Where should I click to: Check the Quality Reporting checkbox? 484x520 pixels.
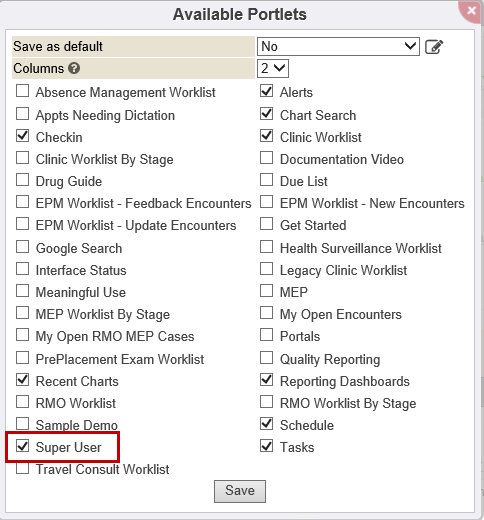(266, 358)
